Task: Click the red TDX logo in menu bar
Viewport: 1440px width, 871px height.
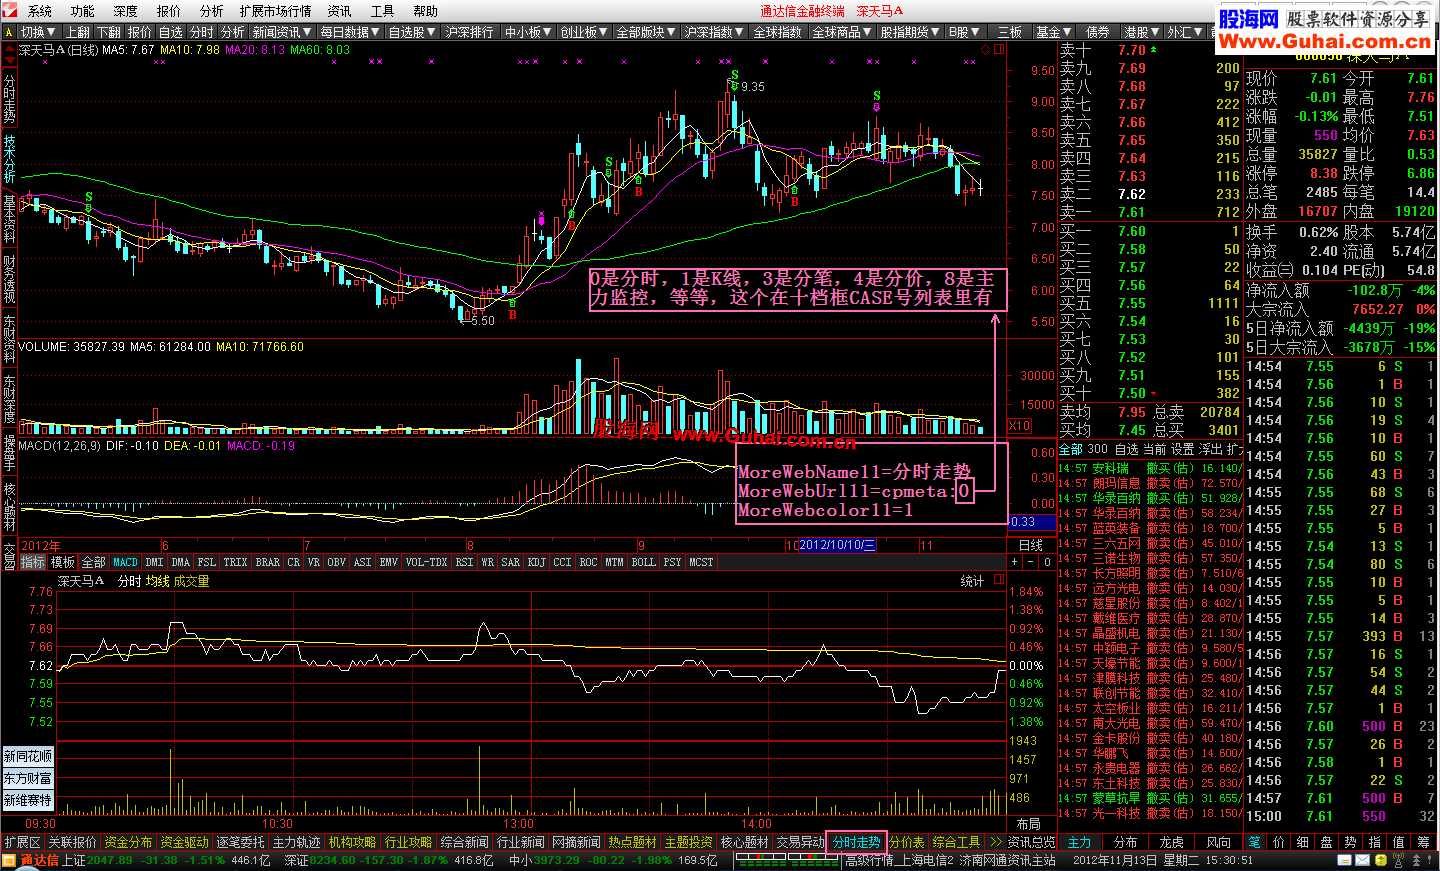Action: (10, 11)
